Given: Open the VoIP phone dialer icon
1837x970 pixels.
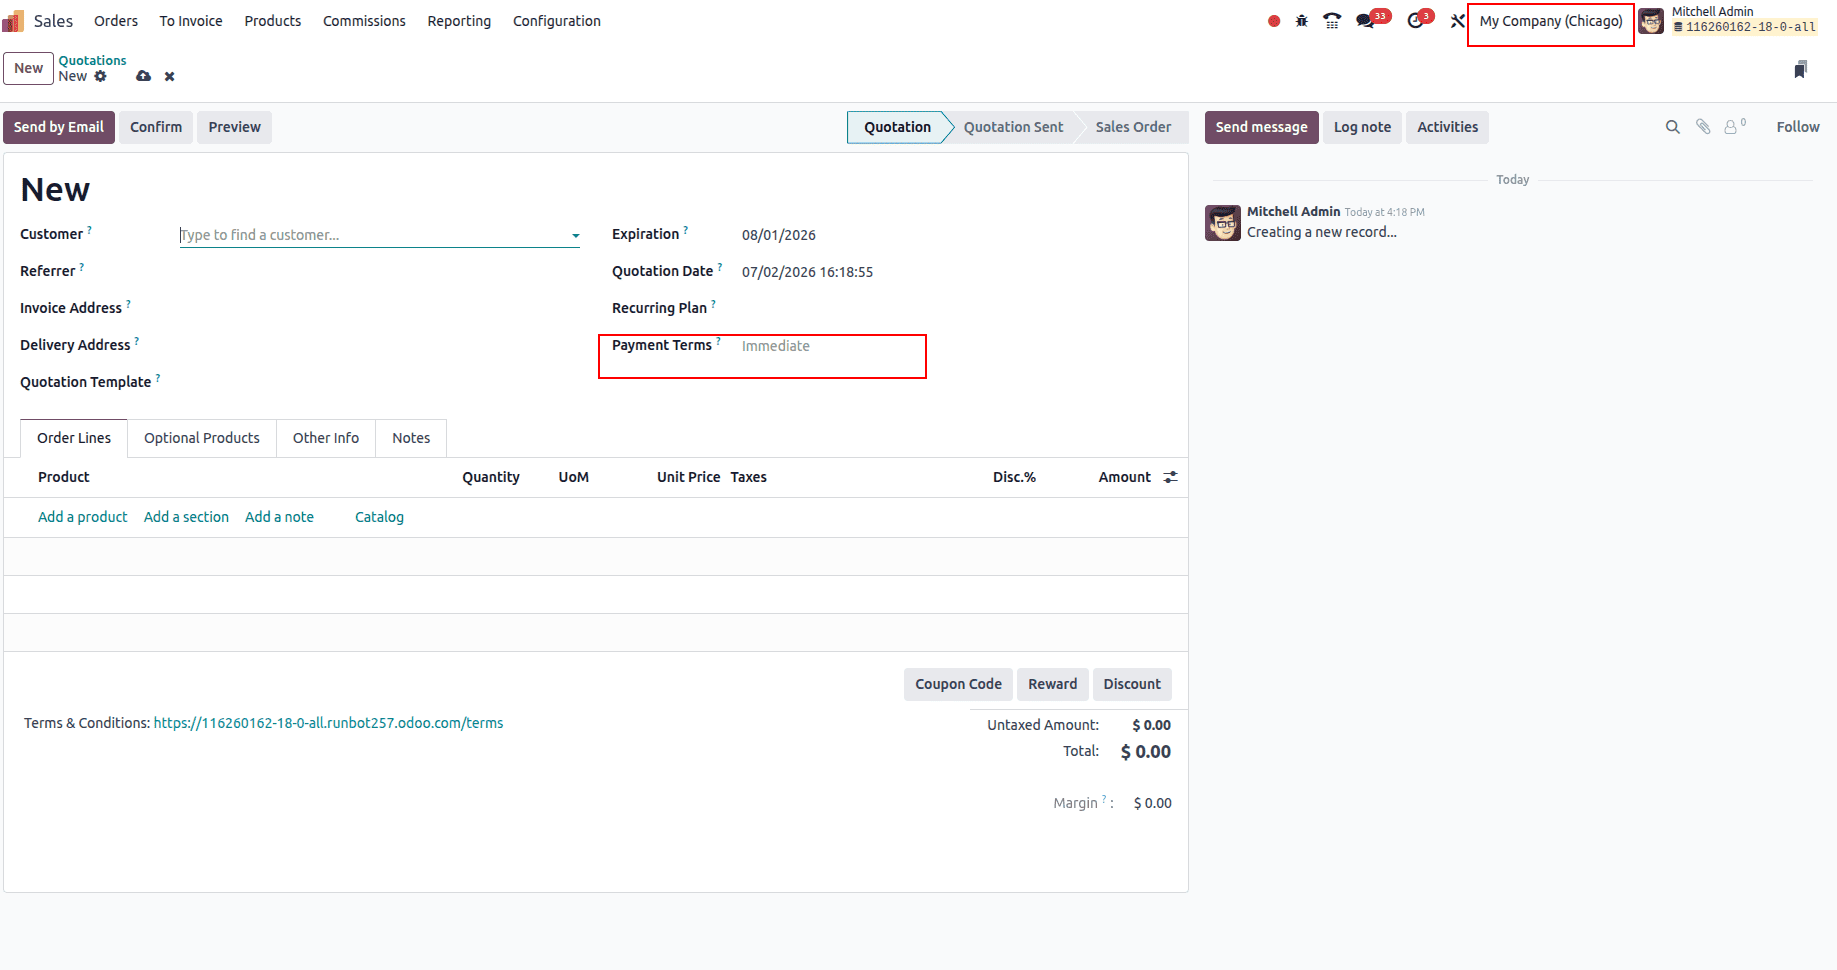Looking at the screenshot, I should (x=1332, y=21).
